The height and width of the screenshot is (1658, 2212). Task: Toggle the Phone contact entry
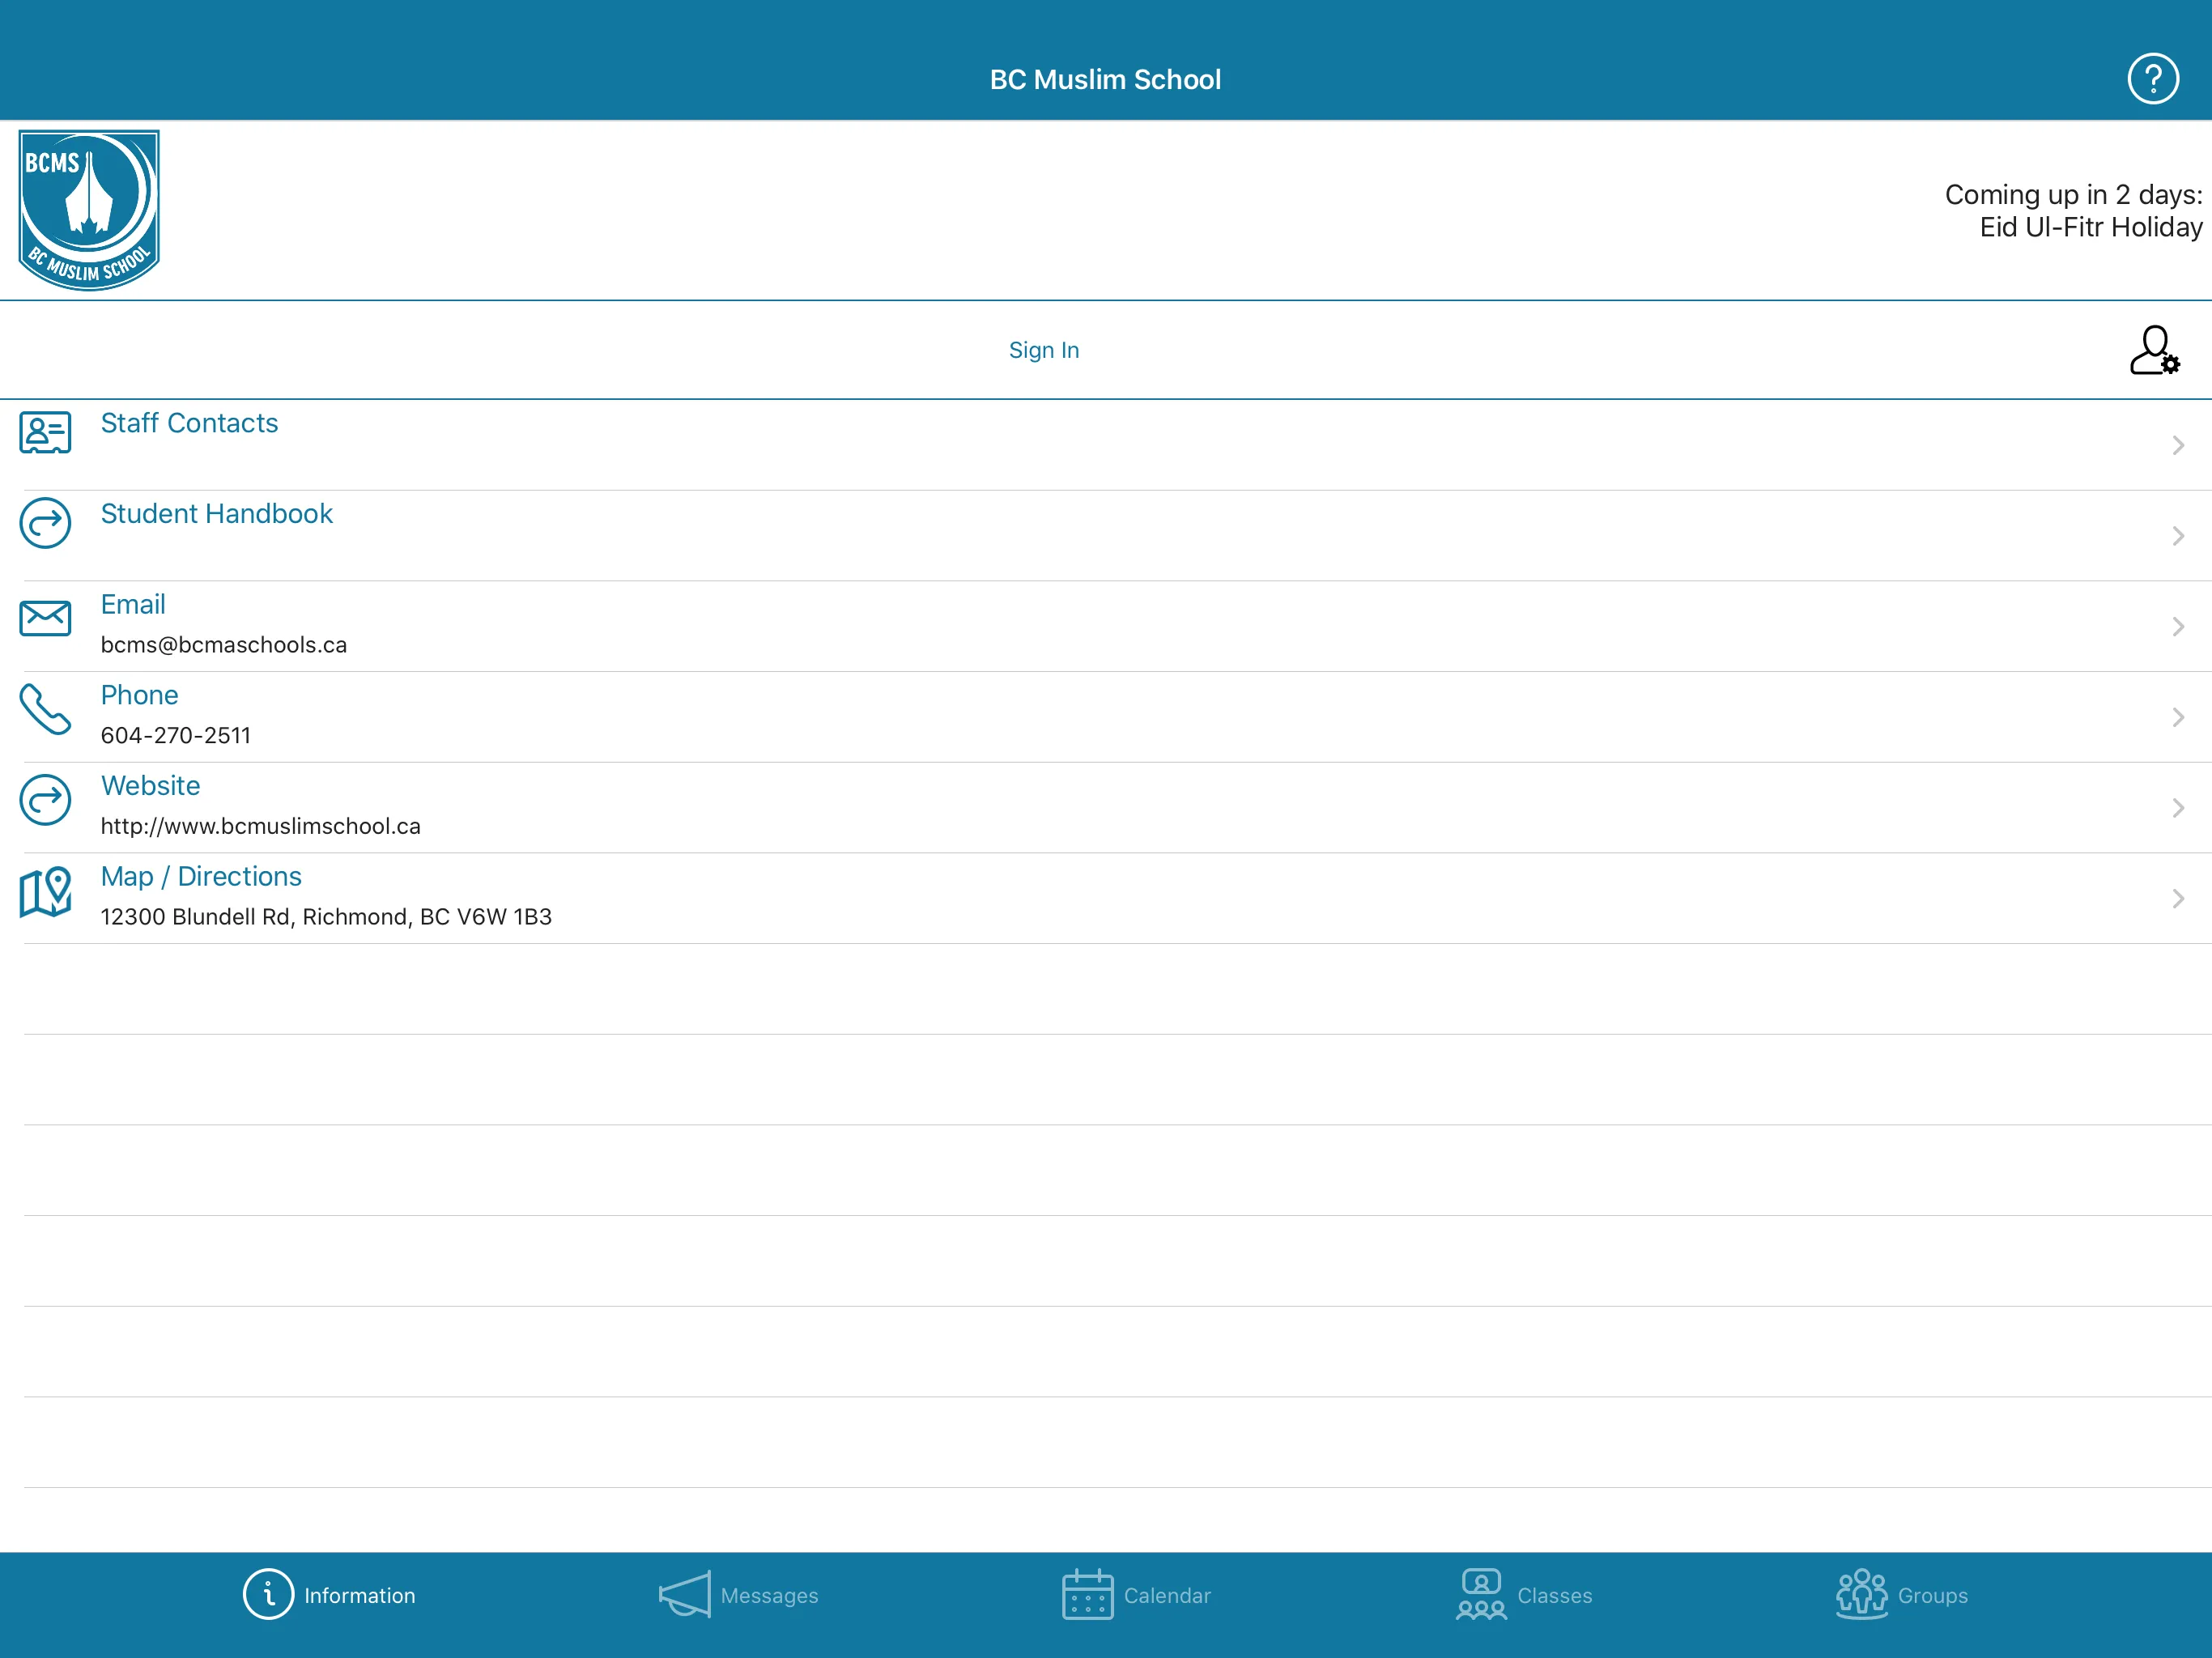coord(1106,716)
